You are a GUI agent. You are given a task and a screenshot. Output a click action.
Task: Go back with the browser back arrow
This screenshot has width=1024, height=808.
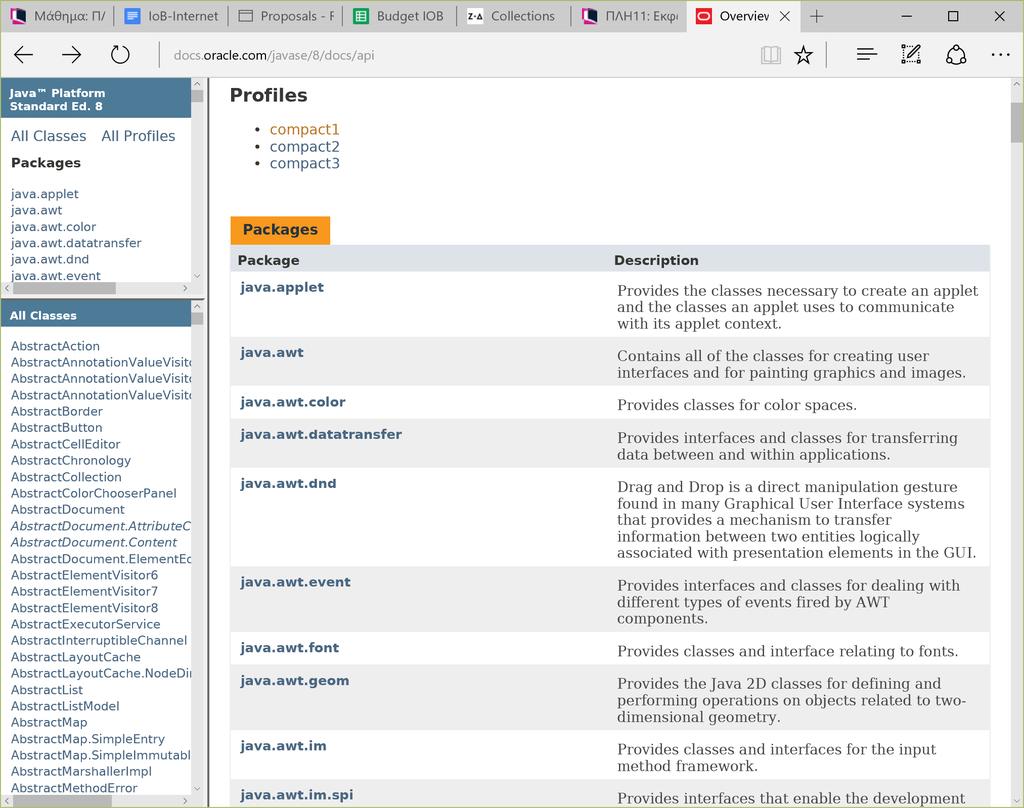(x=24, y=55)
